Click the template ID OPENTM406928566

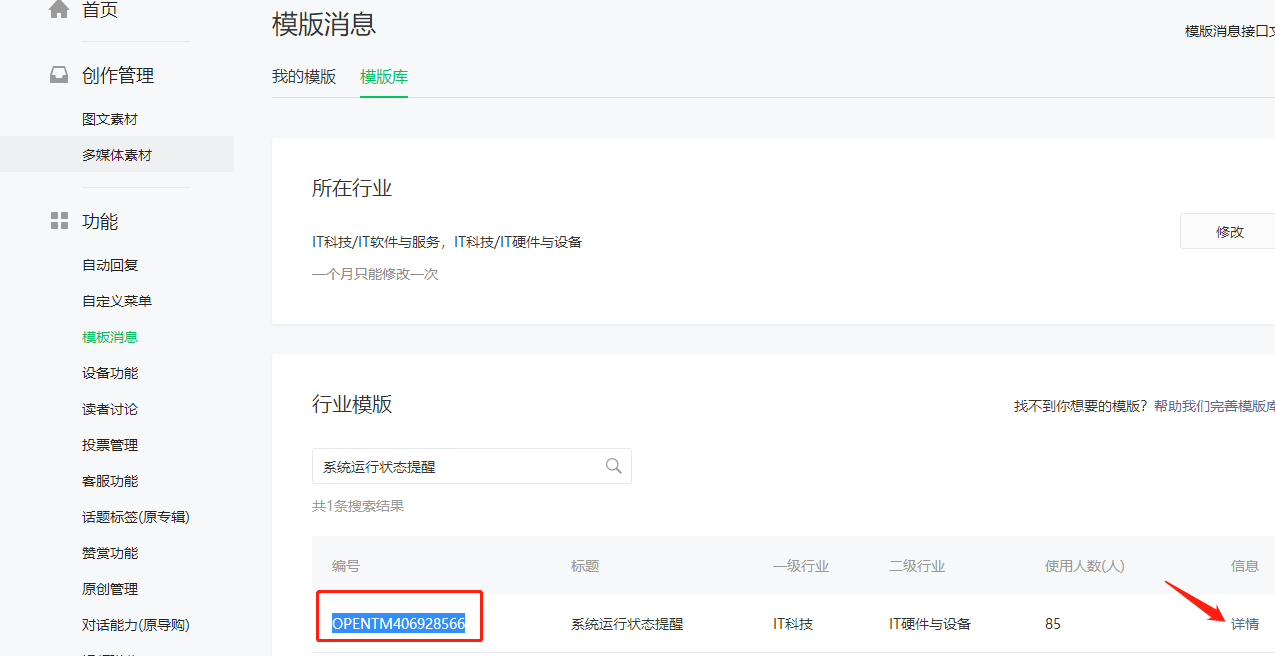click(398, 624)
